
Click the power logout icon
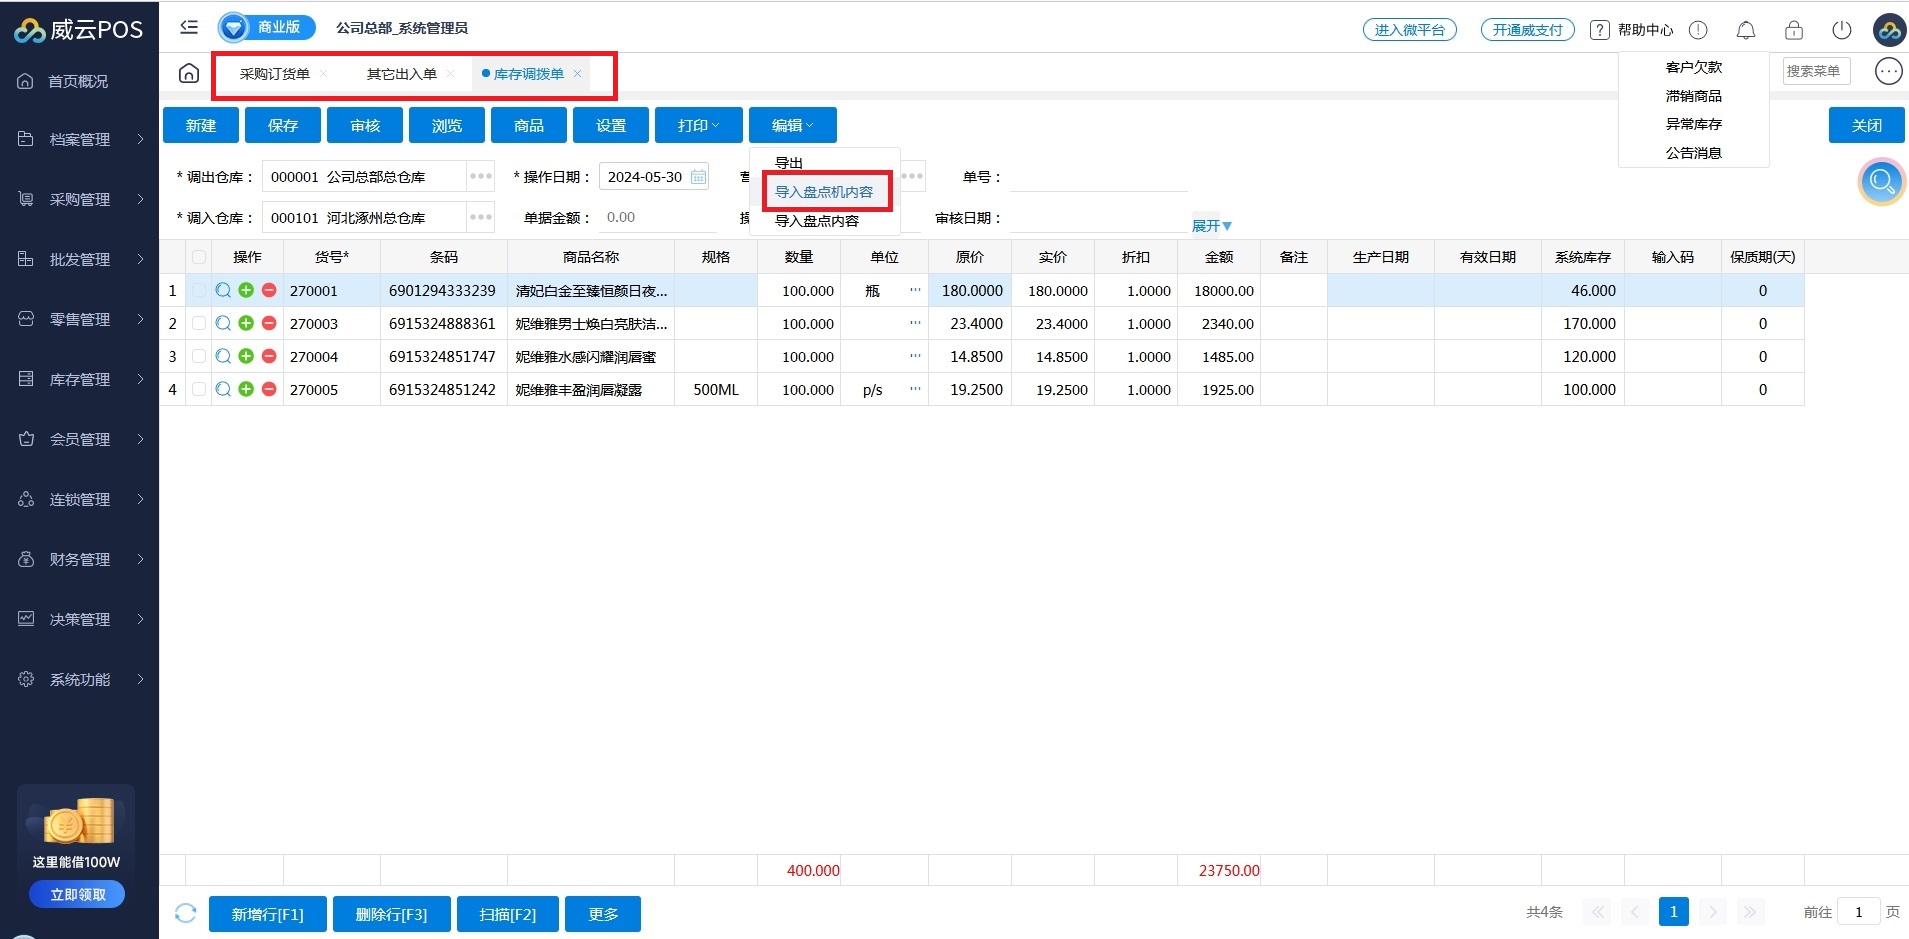pos(1841,30)
